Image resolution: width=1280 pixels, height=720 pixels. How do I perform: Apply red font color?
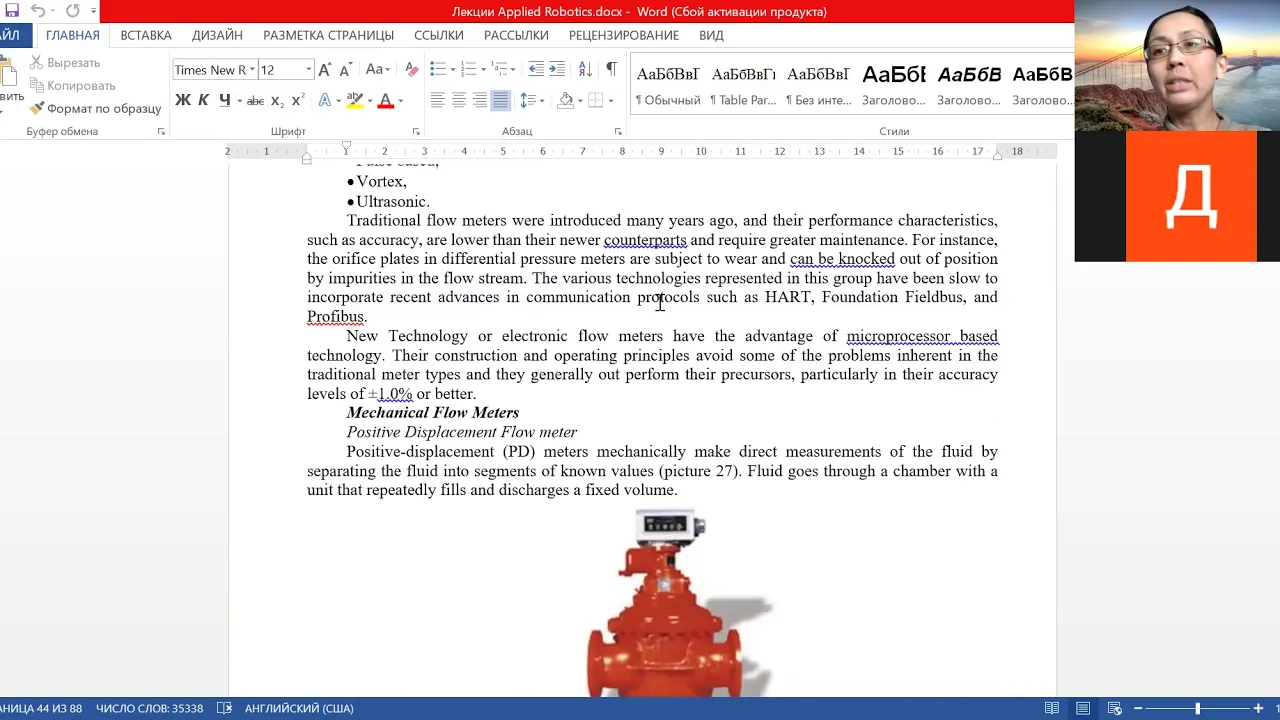coord(385,100)
